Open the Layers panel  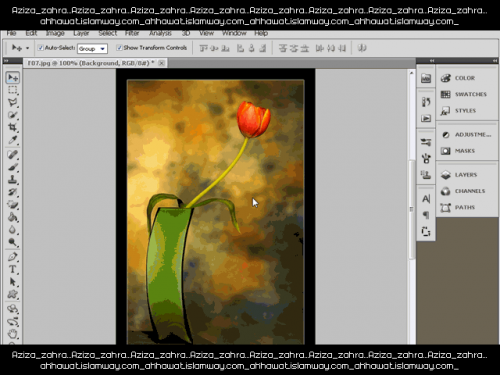(x=465, y=175)
